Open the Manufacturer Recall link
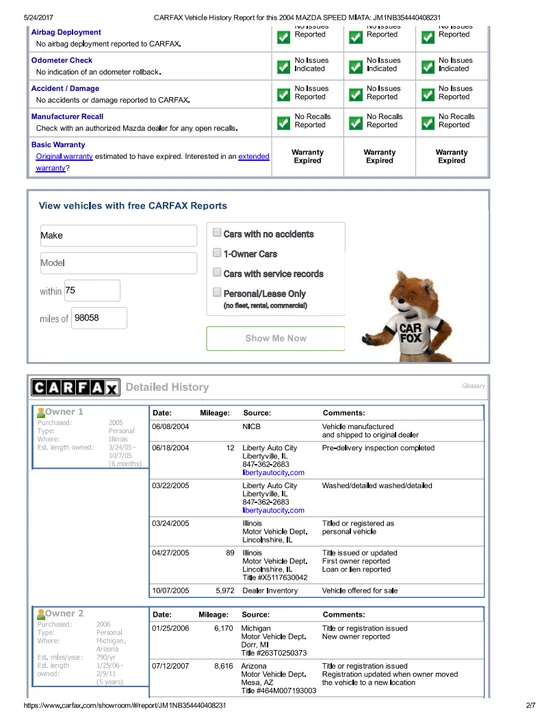This screenshot has height=720, width=557. [x=67, y=116]
